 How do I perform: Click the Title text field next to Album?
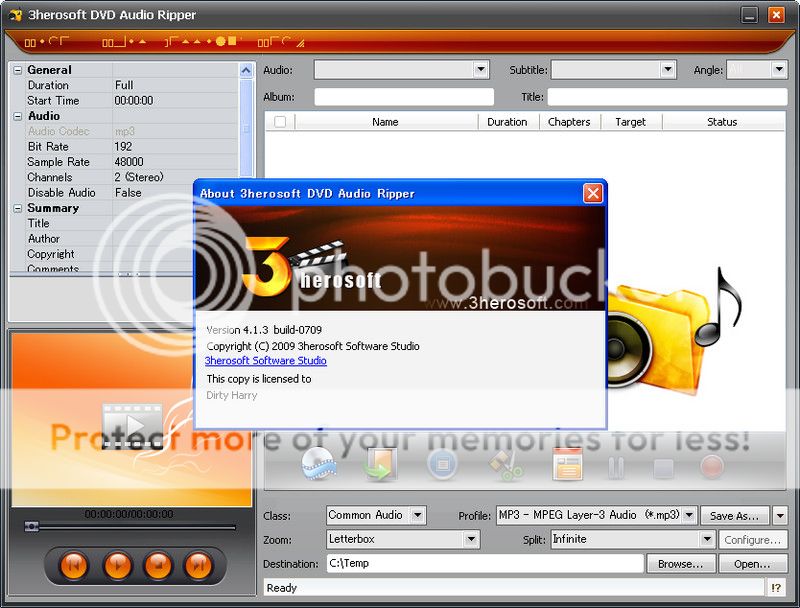coord(667,97)
